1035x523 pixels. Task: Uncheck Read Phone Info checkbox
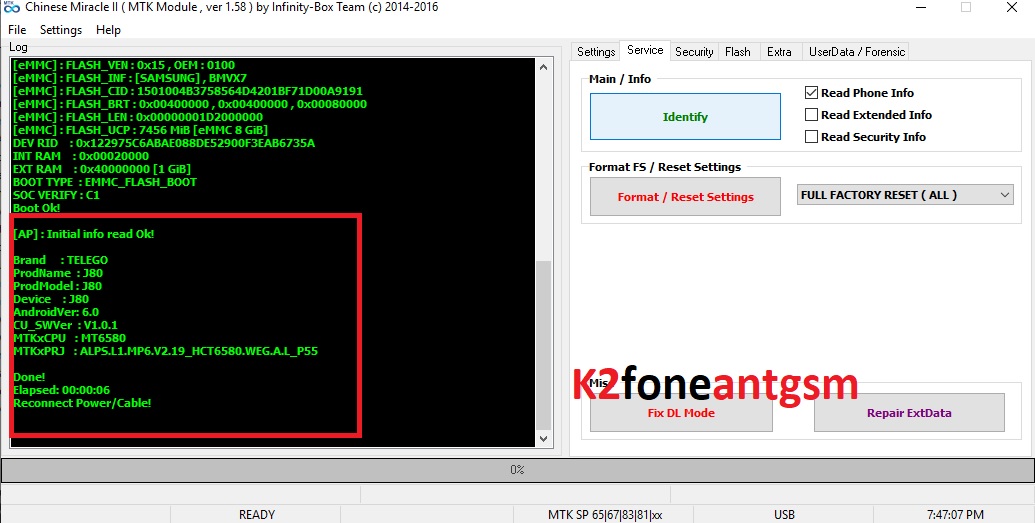click(811, 92)
